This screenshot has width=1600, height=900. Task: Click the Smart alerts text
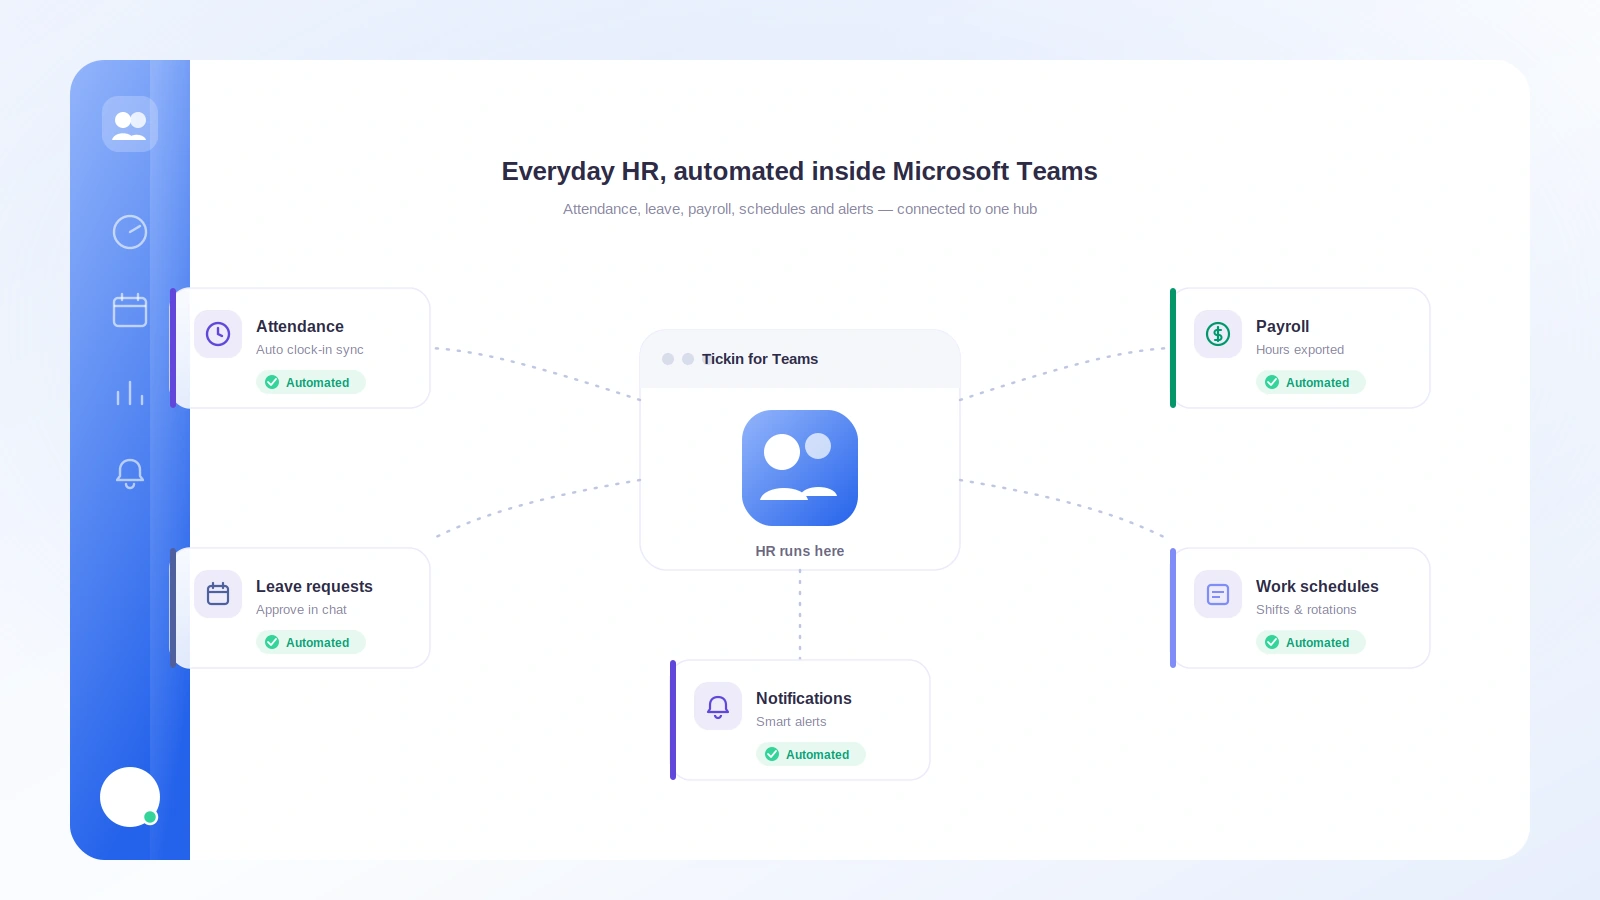tap(791, 722)
